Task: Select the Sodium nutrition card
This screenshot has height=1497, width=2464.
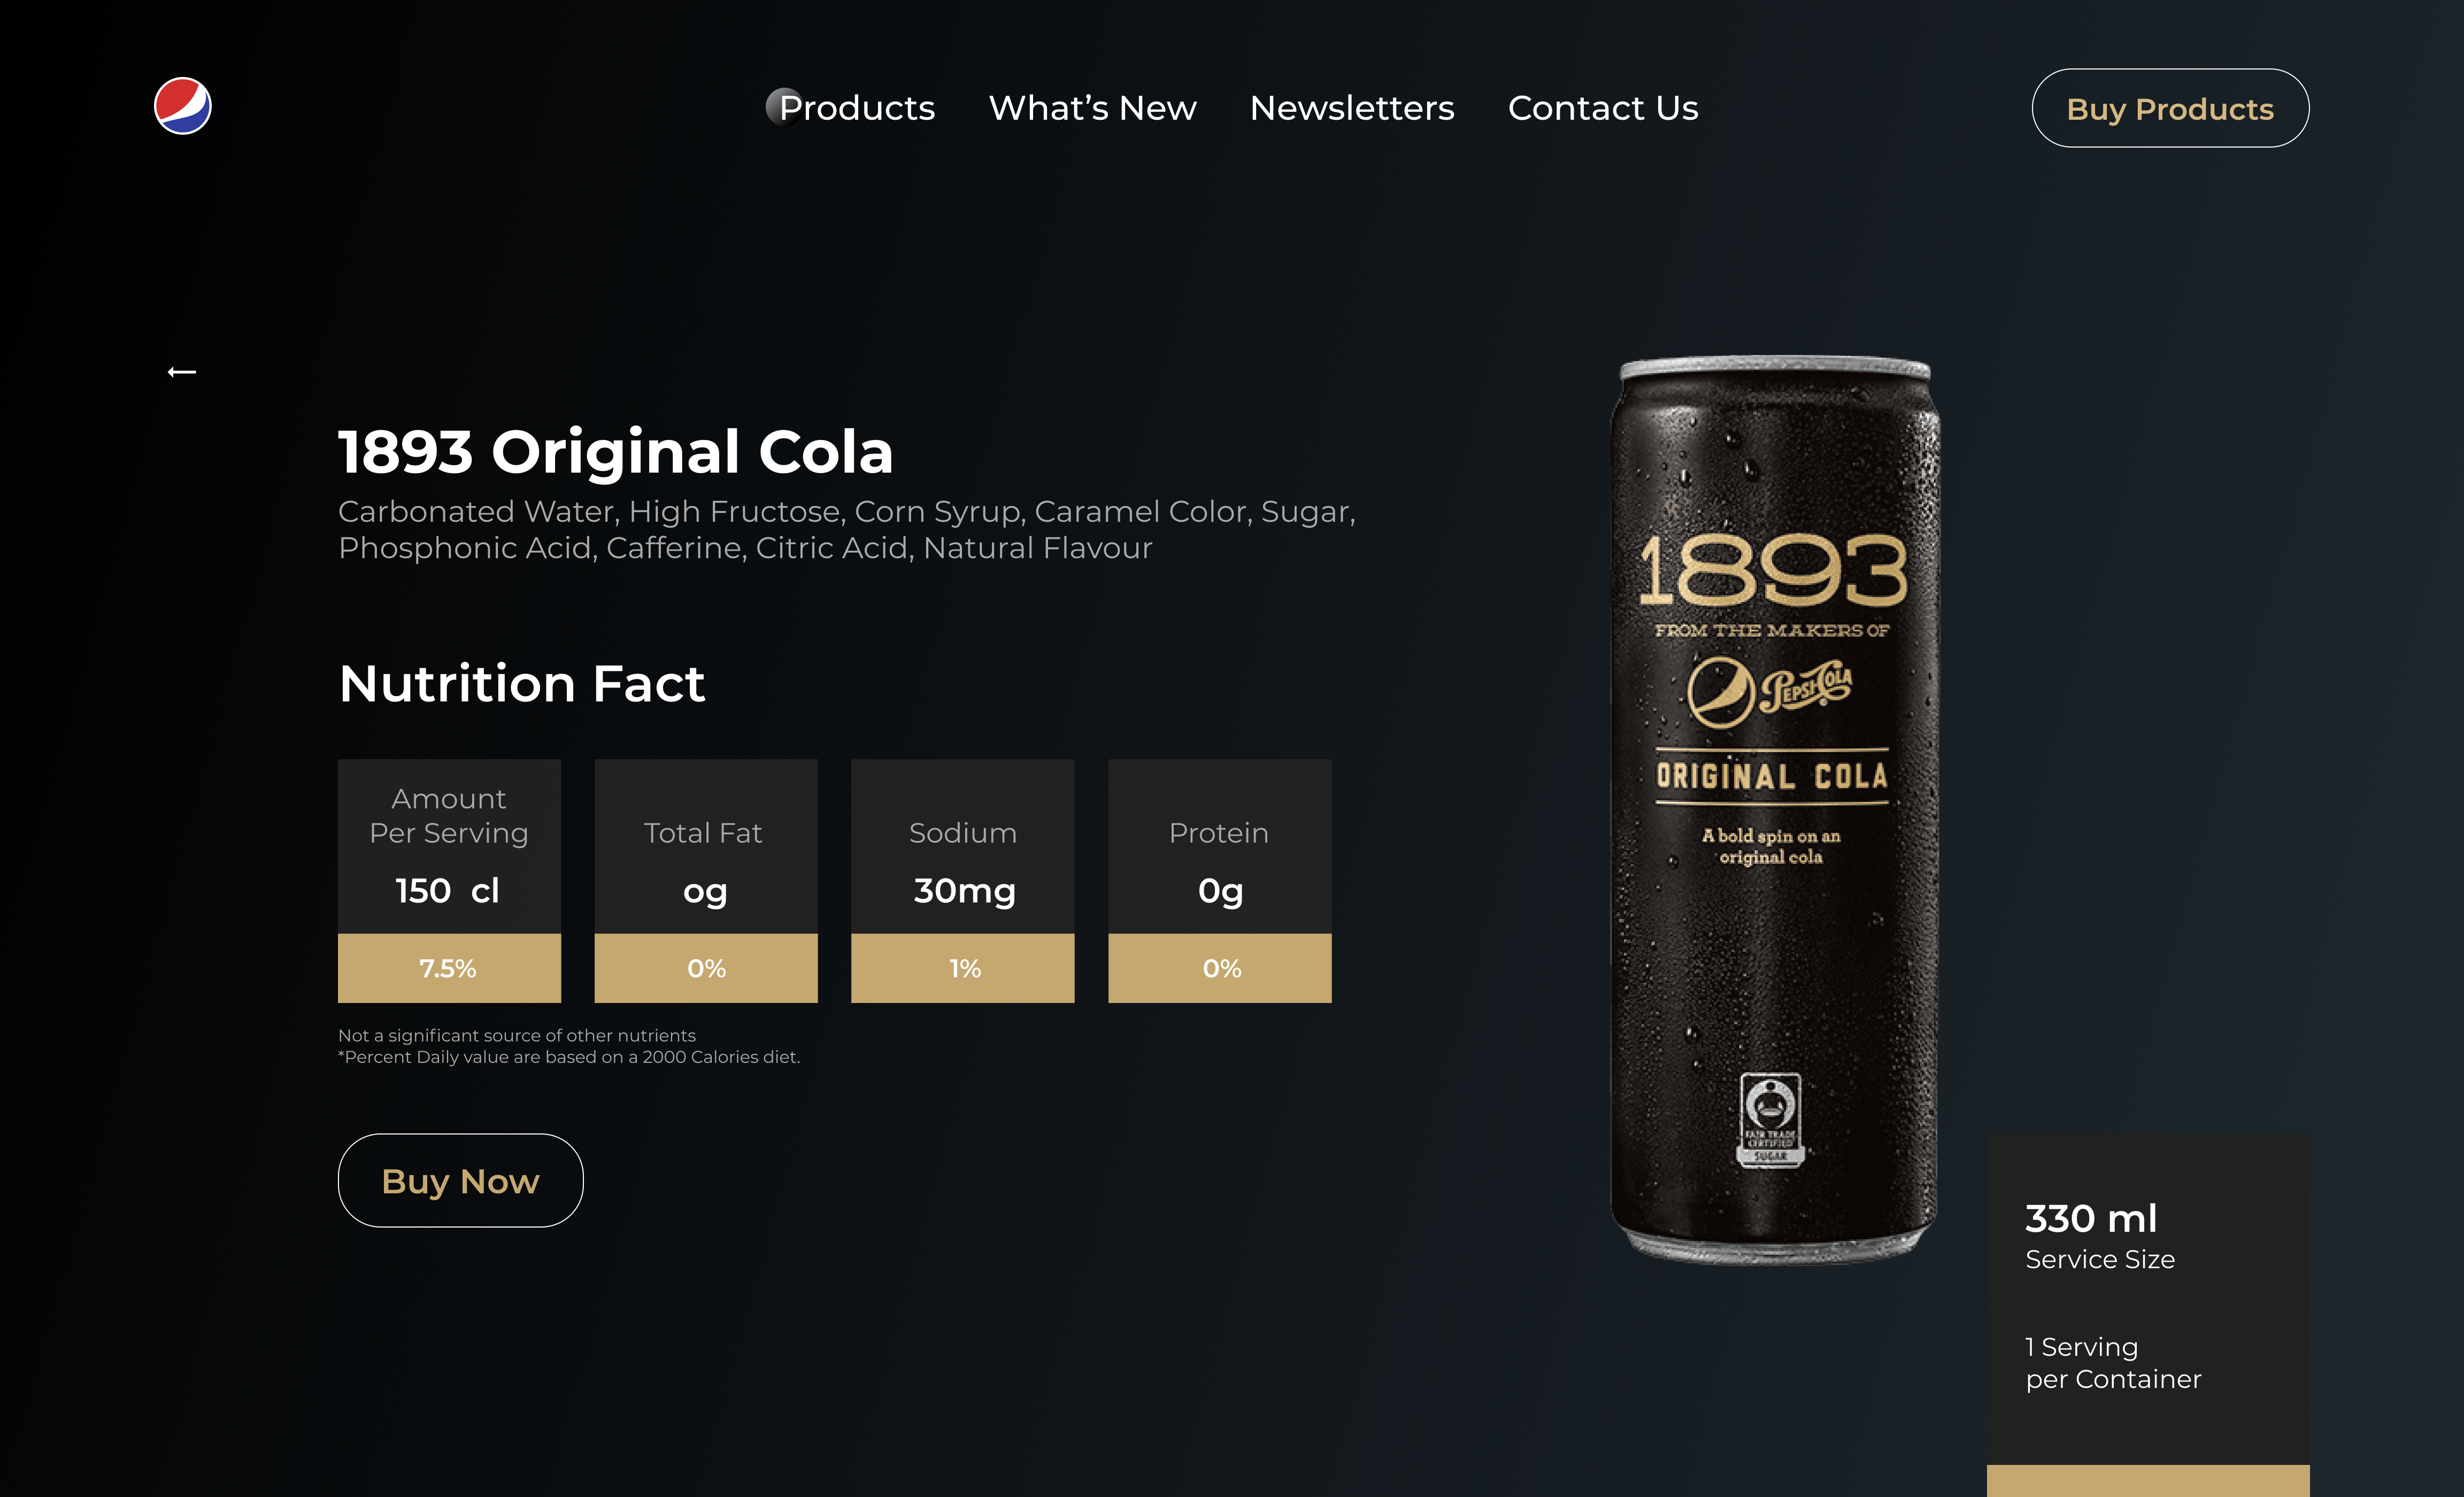Action: pyautogui.click(x=963, y=881)
